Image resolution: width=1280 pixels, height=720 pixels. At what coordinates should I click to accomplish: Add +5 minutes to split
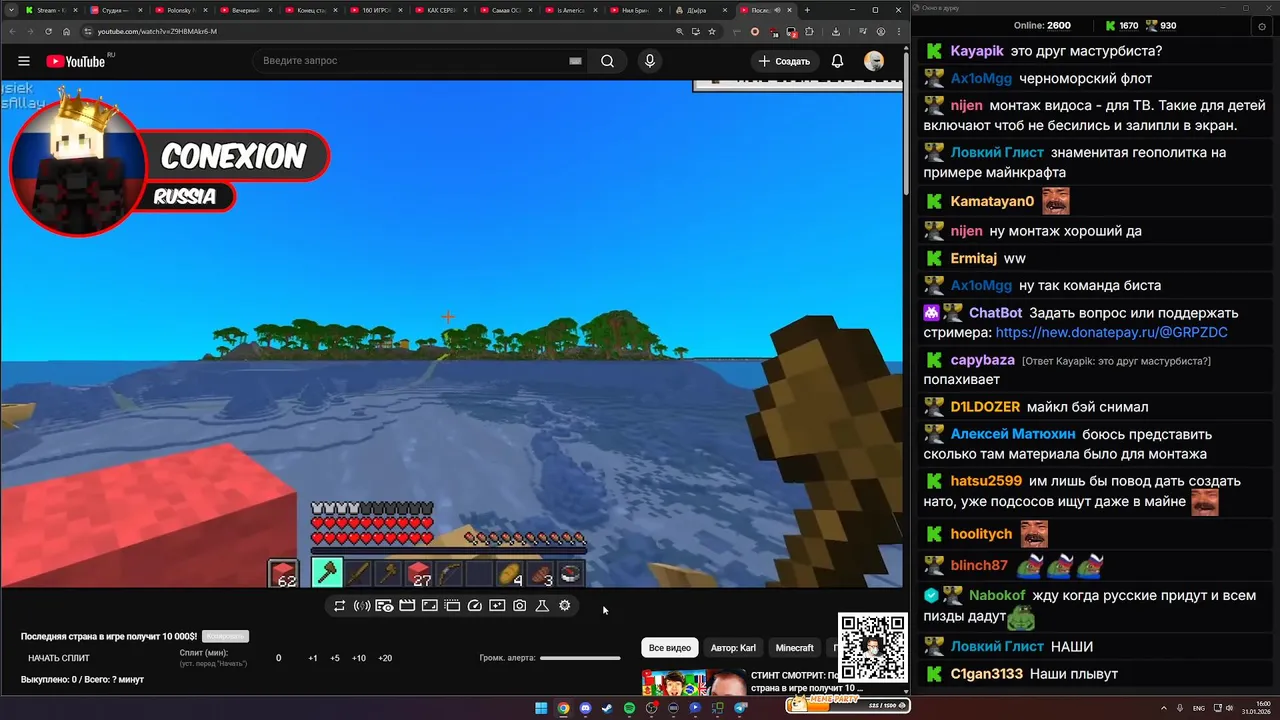tap(335, 658)
